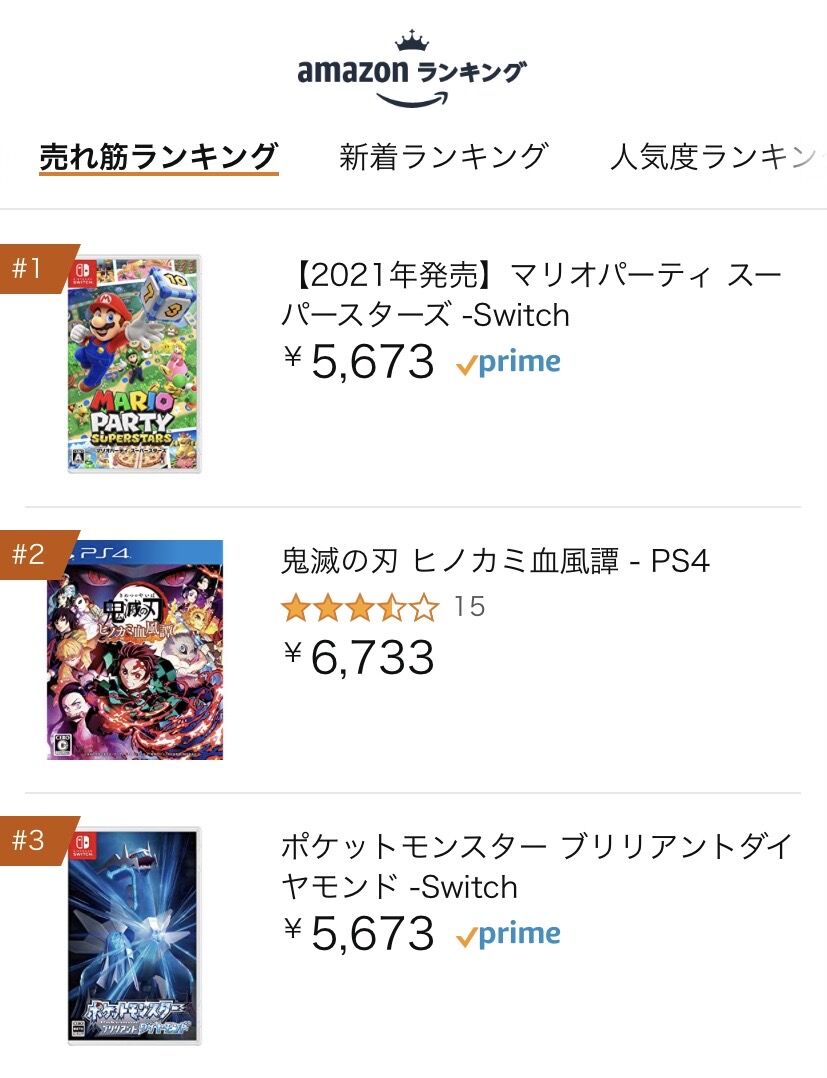Click the #3 rank badge
This screenshot has height=1078, width=827.
[x=32, y=840]
